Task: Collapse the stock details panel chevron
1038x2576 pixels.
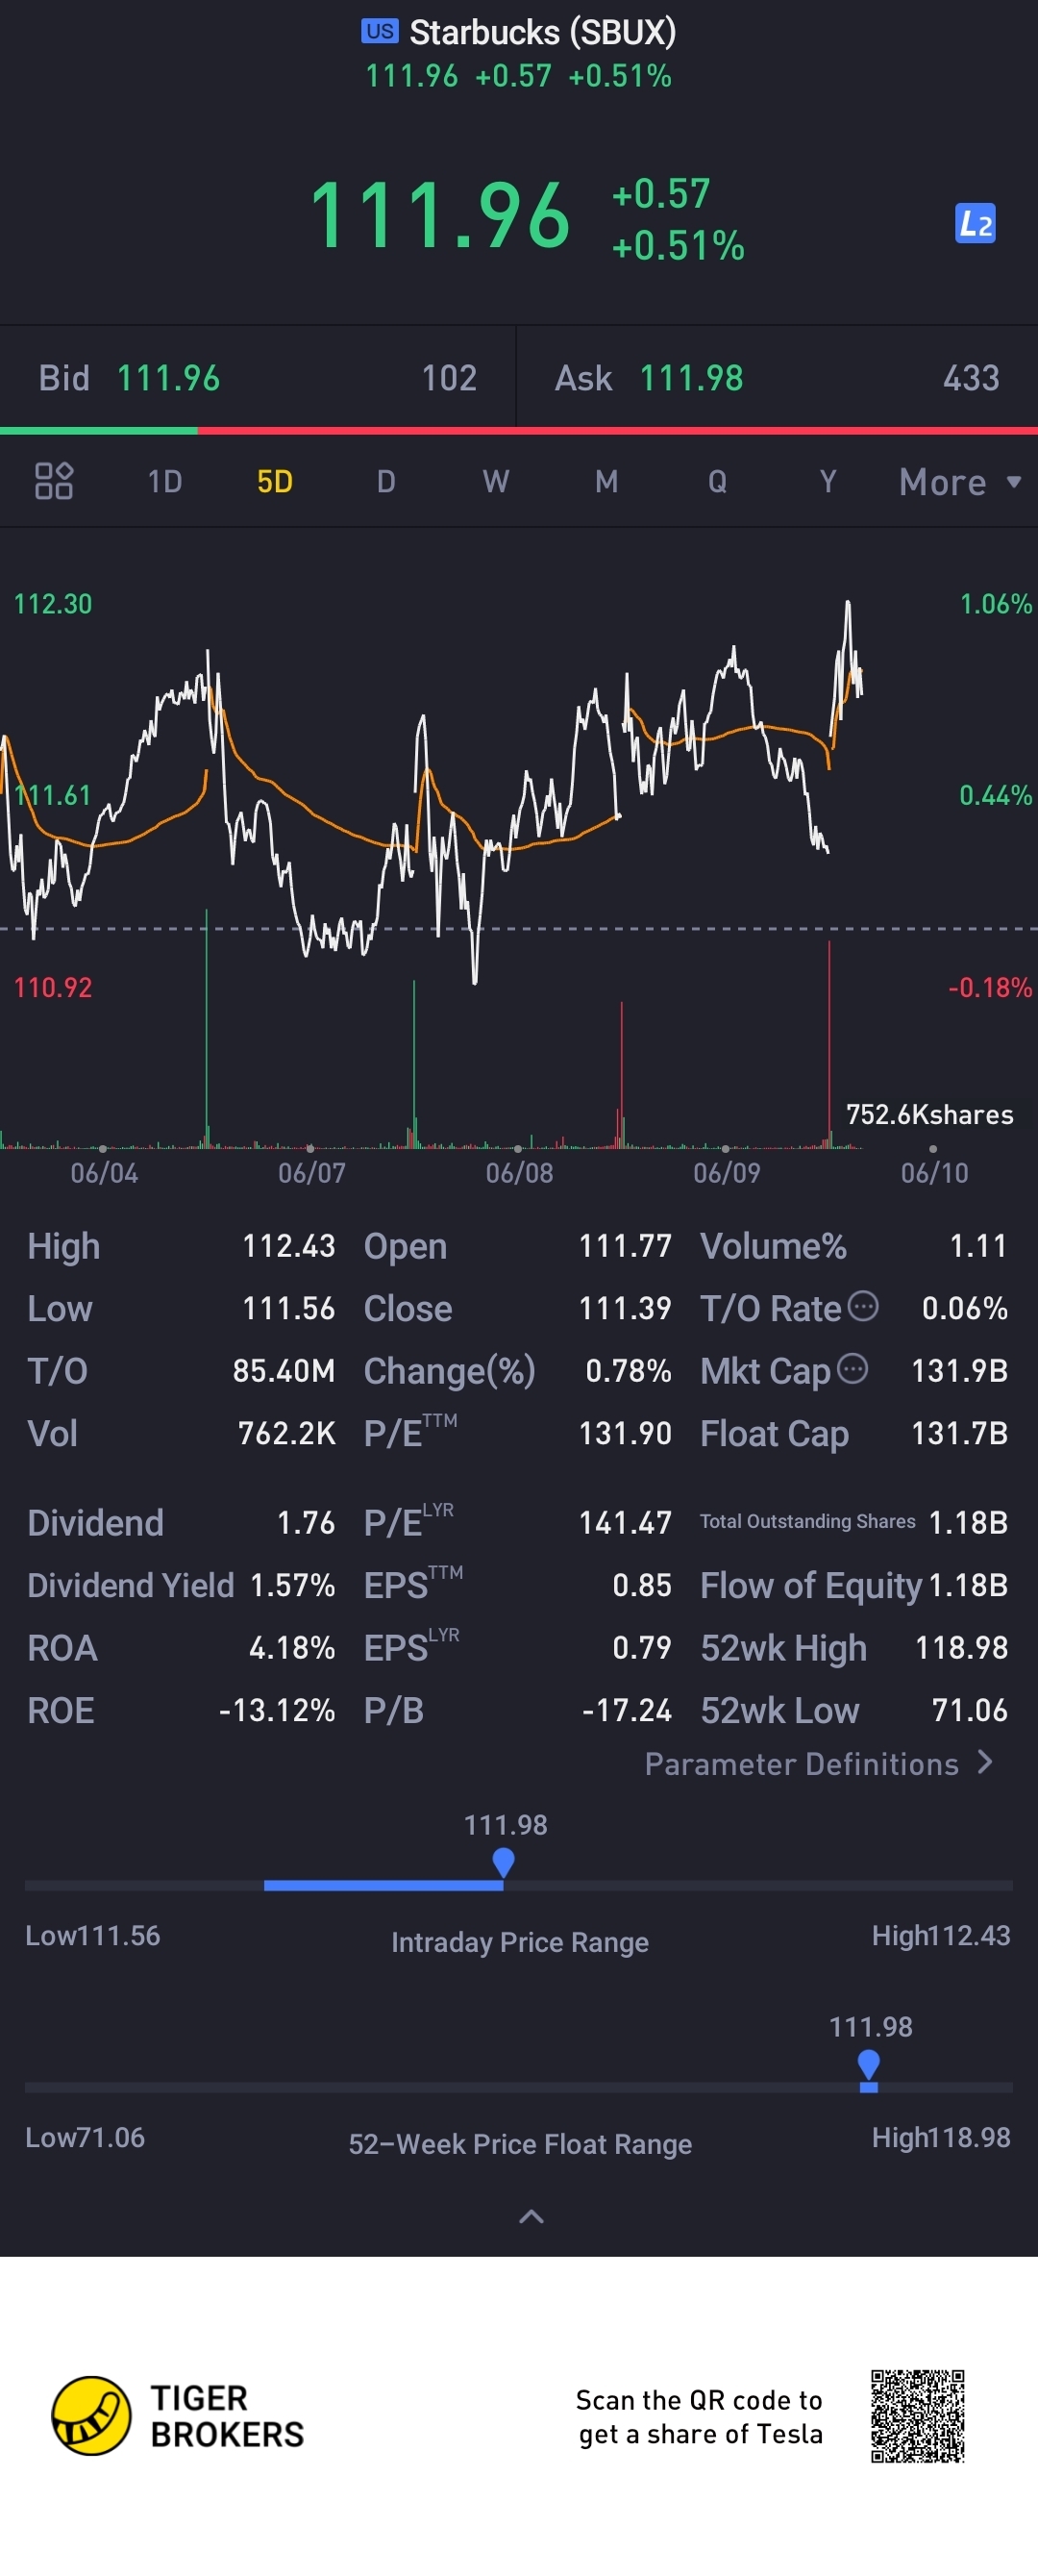Action: pos(531,2217)
